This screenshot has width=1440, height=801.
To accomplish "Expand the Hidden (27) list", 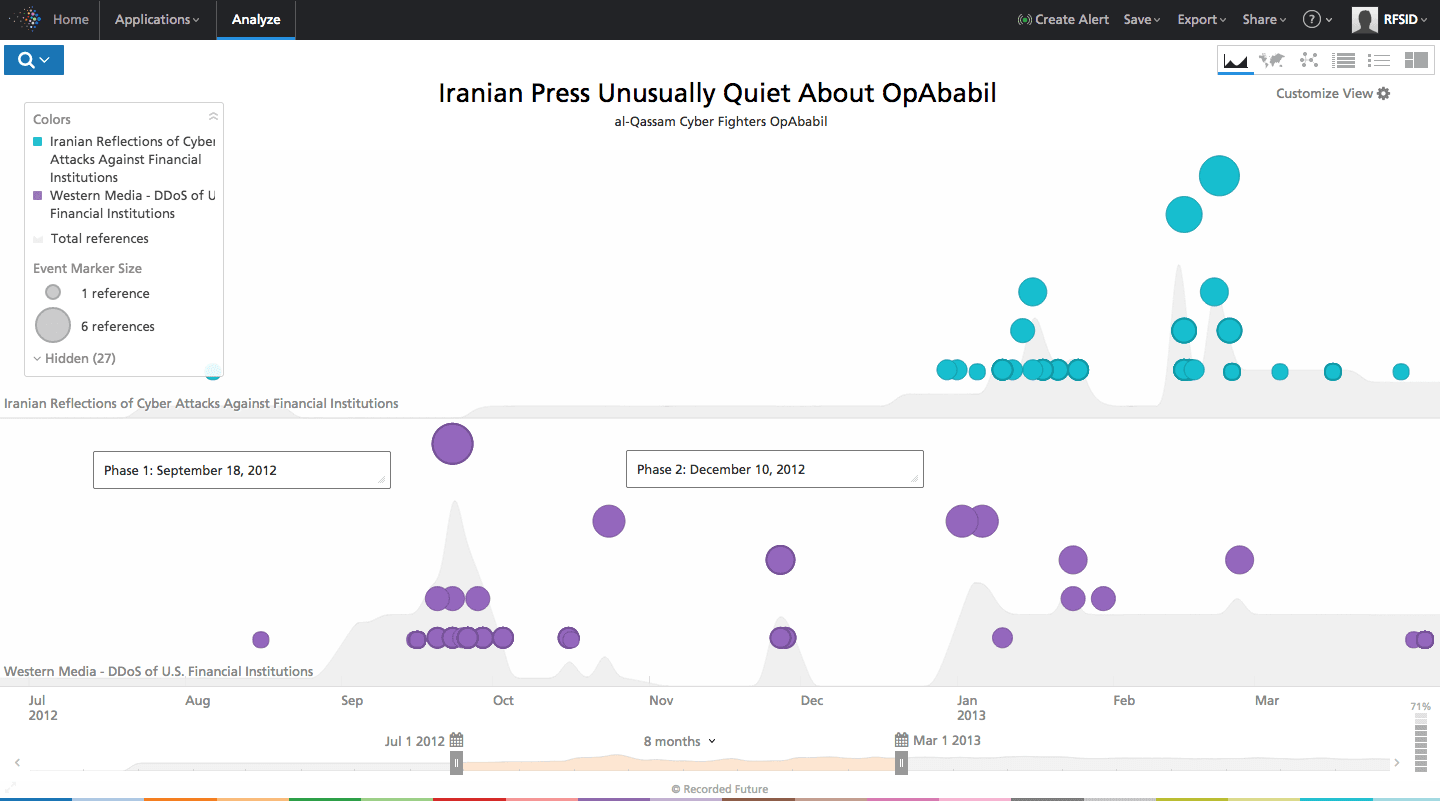I will pos(75,358).
